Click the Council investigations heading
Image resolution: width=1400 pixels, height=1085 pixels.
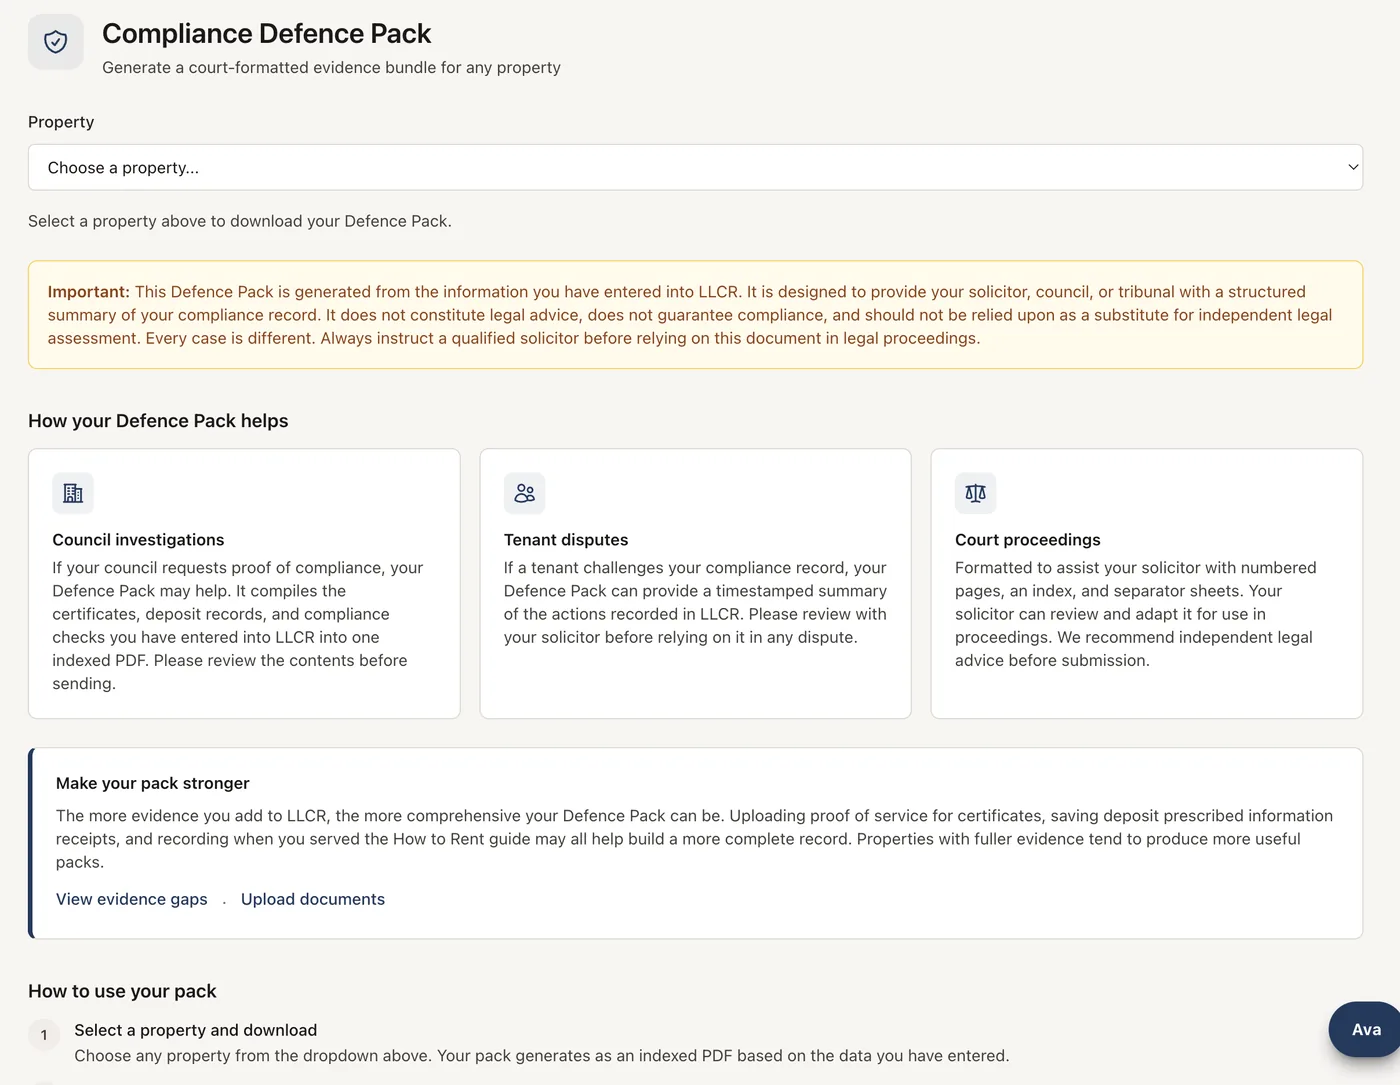138,540
